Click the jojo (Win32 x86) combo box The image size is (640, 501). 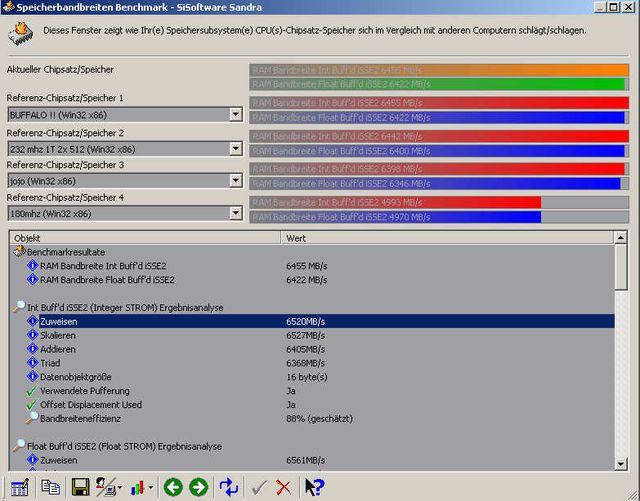[x=125, y=180]
